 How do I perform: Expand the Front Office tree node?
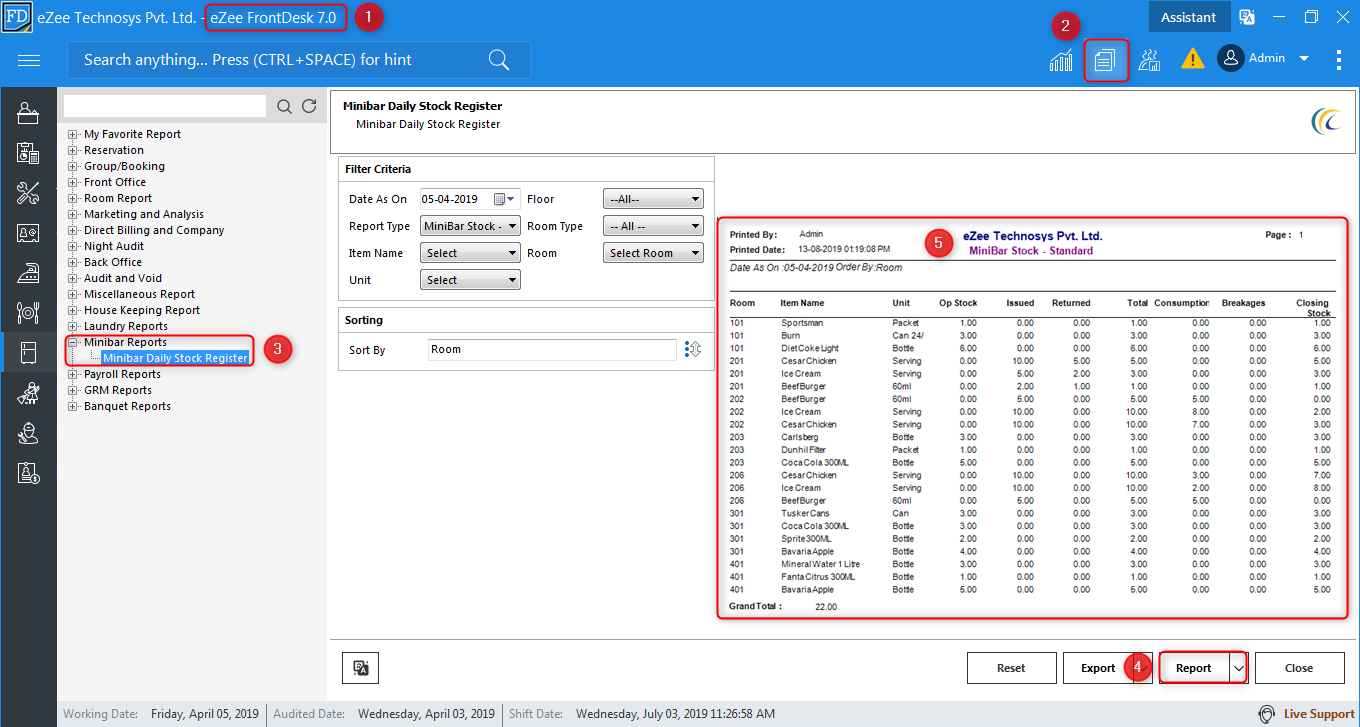pos(73,182)
